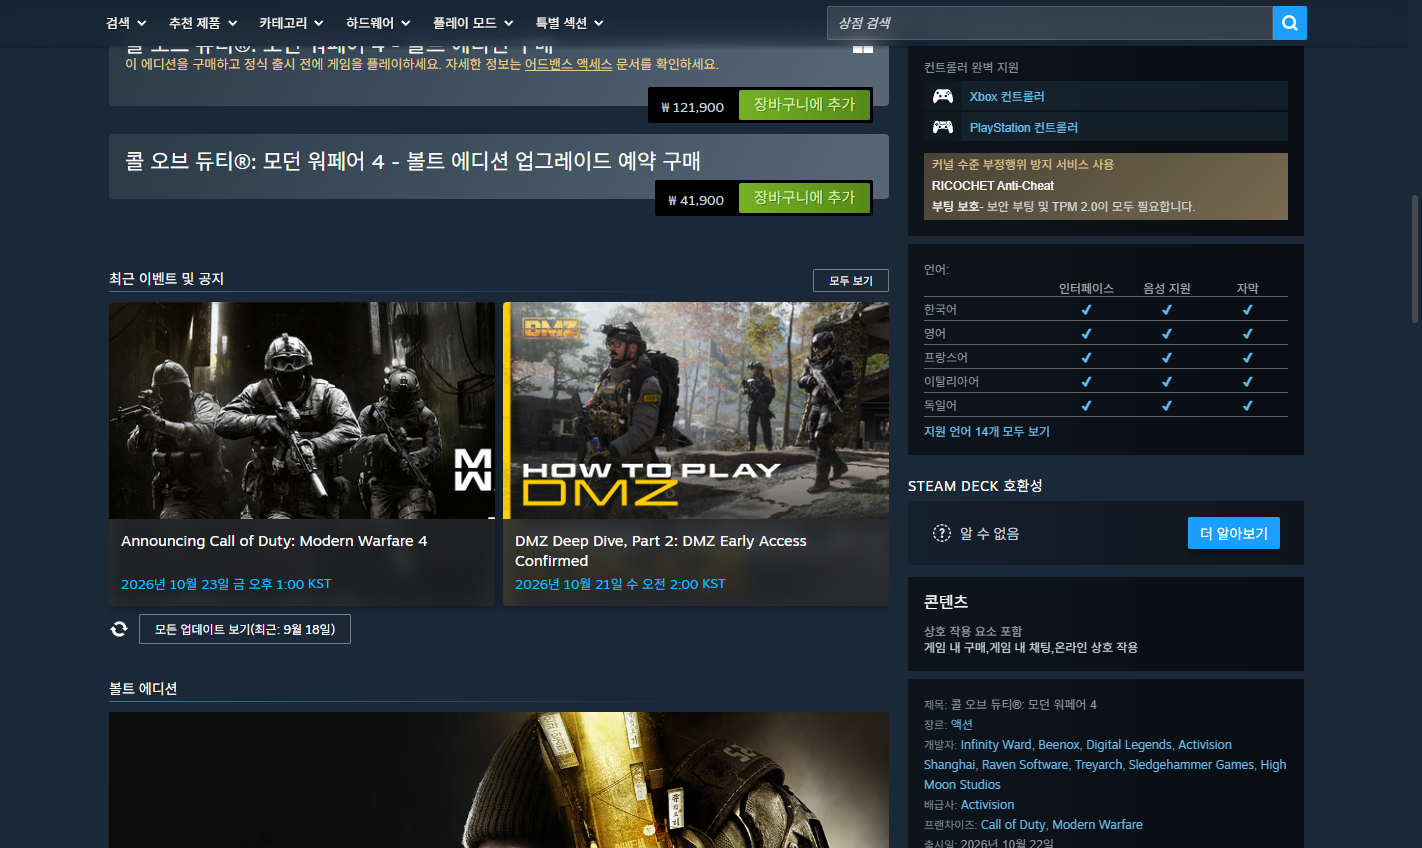Click Korean interface support checkmark
Screen dimensions: 1422x848
tap(1086, 310)
